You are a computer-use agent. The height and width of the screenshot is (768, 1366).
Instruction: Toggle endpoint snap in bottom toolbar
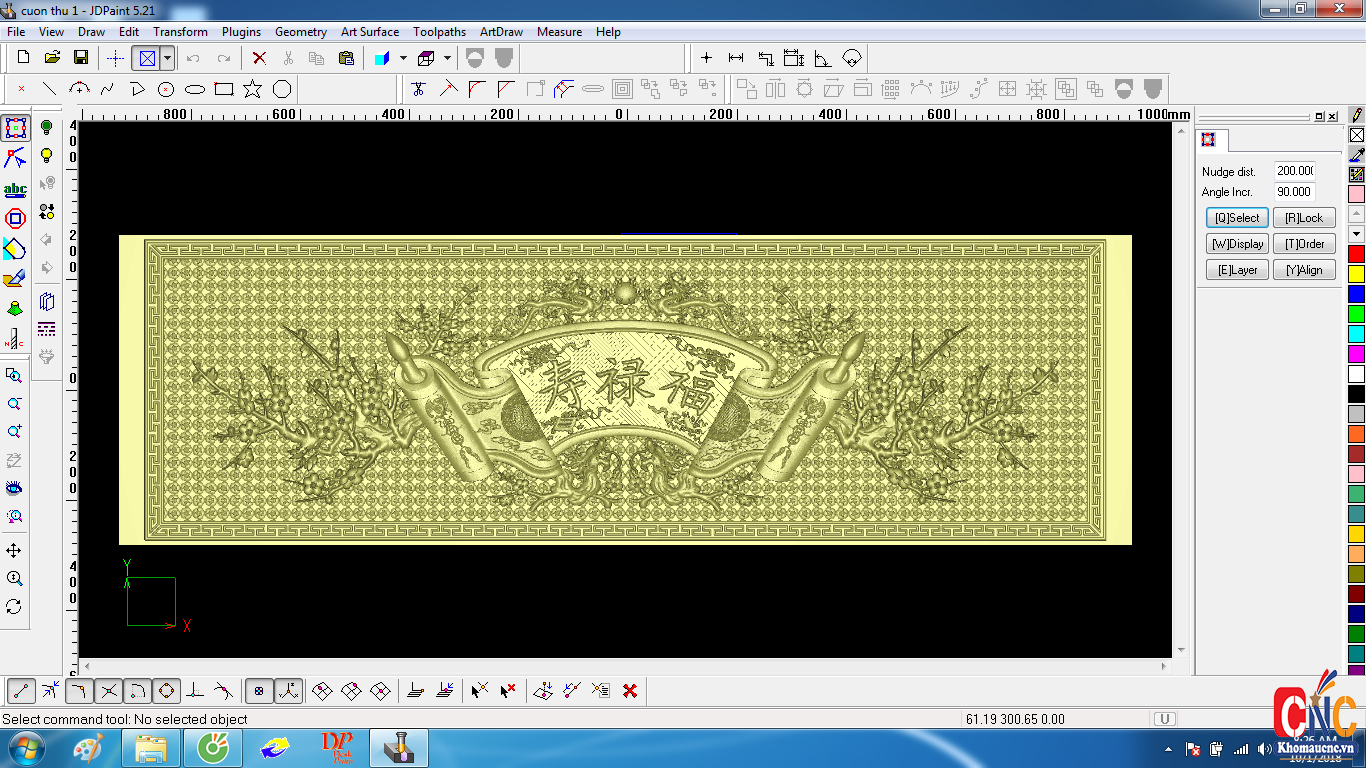22,690
